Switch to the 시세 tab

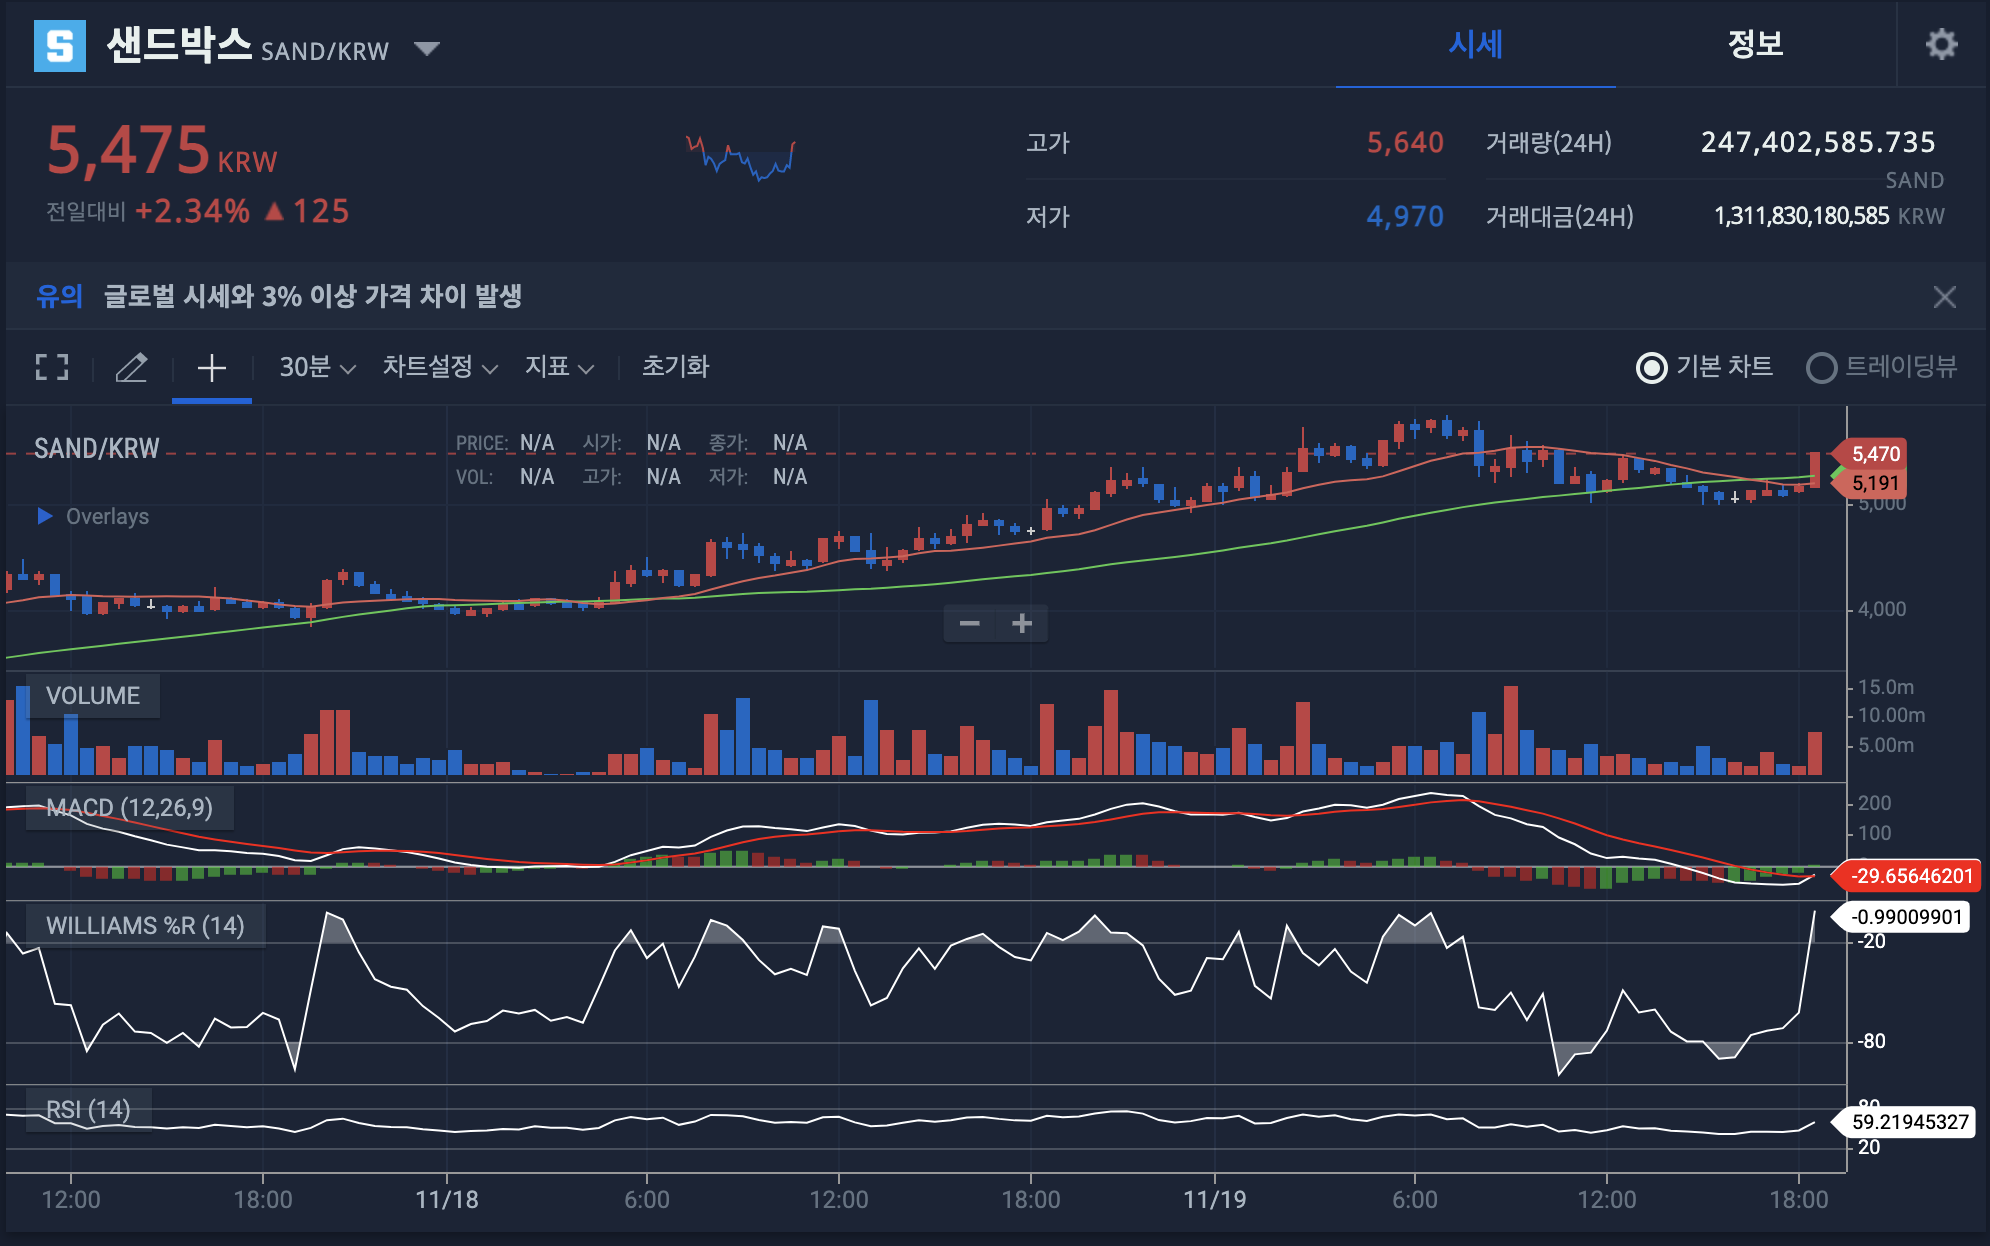click(x=1475, y=44)
